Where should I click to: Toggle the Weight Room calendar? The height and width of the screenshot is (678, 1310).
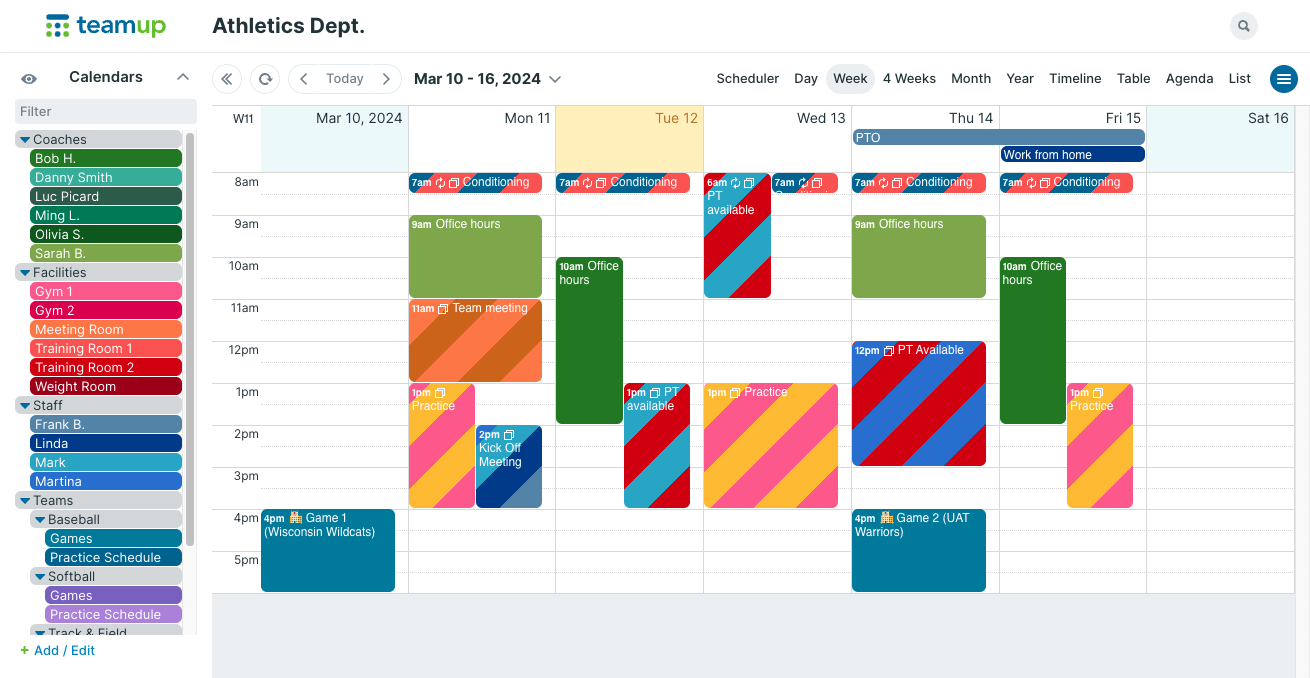click(x=106, y=386)
